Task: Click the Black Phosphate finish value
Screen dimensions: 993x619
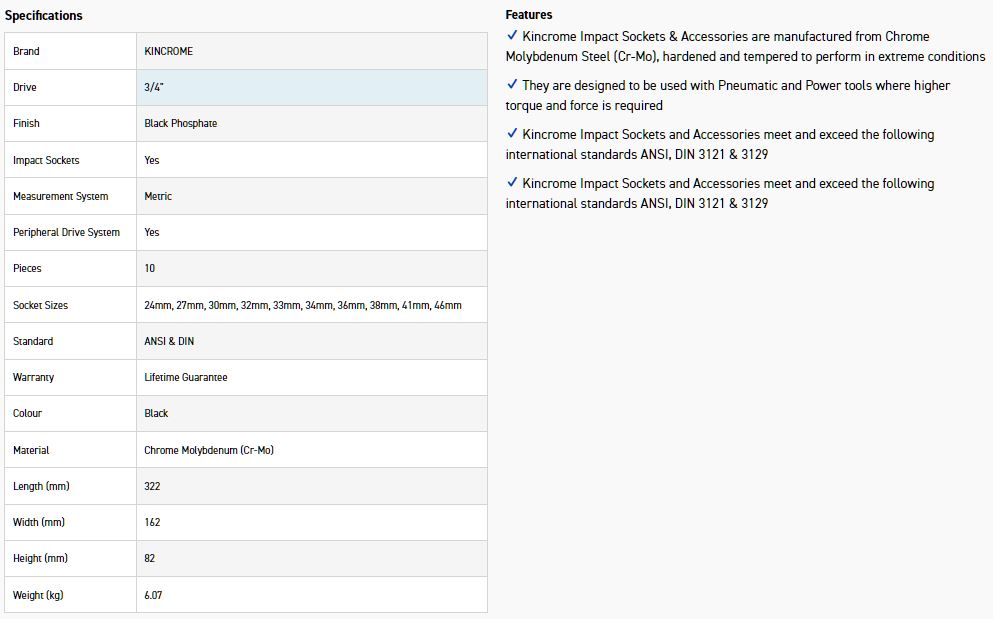Action: pyautogui.click(x=180, y=123)
